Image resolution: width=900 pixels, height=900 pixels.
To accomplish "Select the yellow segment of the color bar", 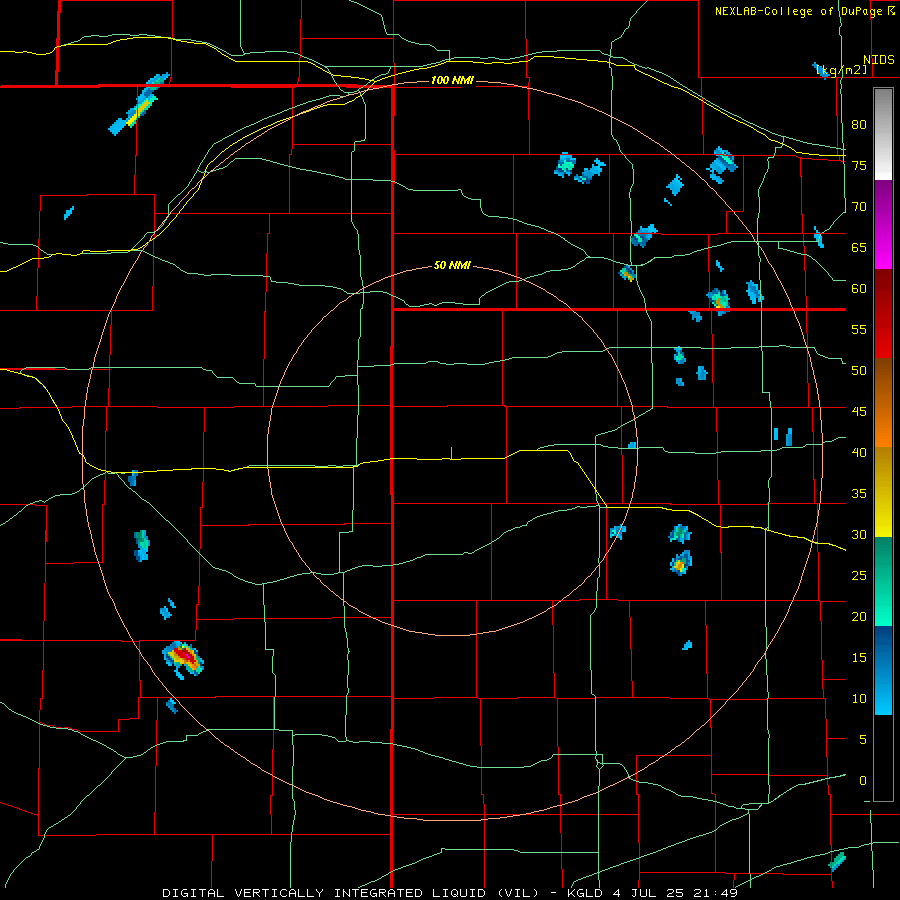I will pyautogui.click(x=883, y=492).
